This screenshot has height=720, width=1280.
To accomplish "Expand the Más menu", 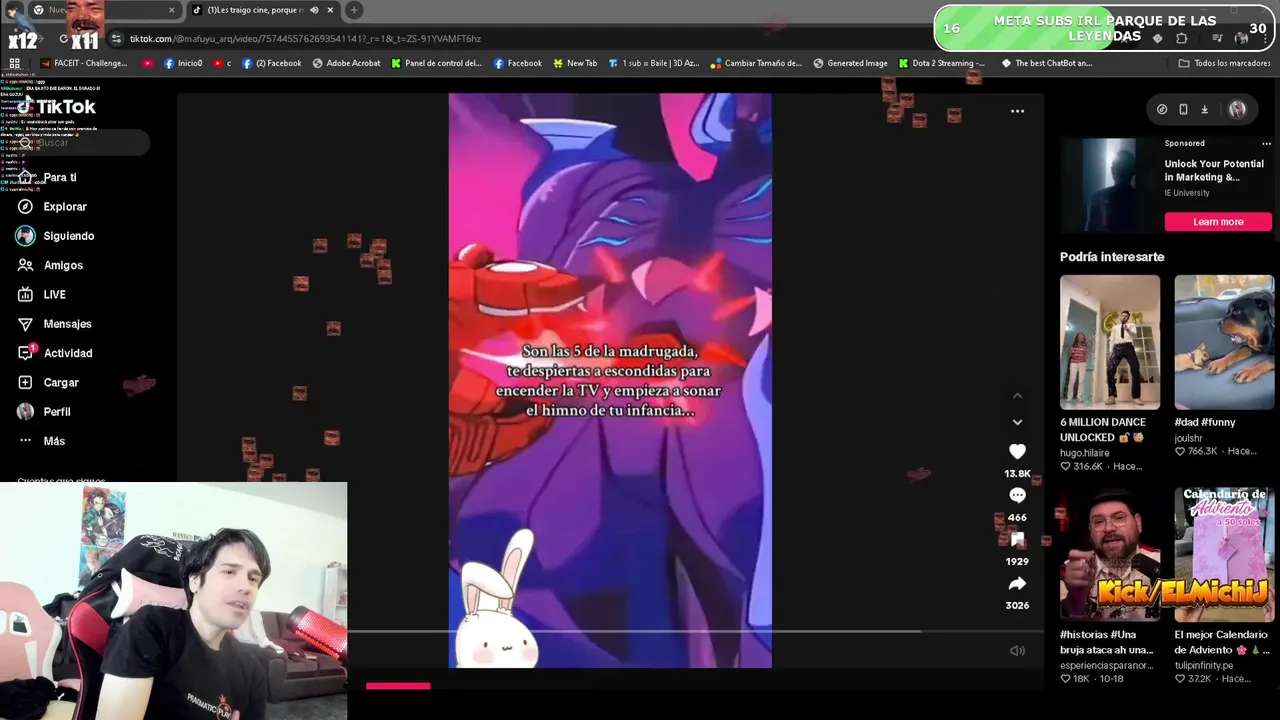I will [x=41, y=441].
